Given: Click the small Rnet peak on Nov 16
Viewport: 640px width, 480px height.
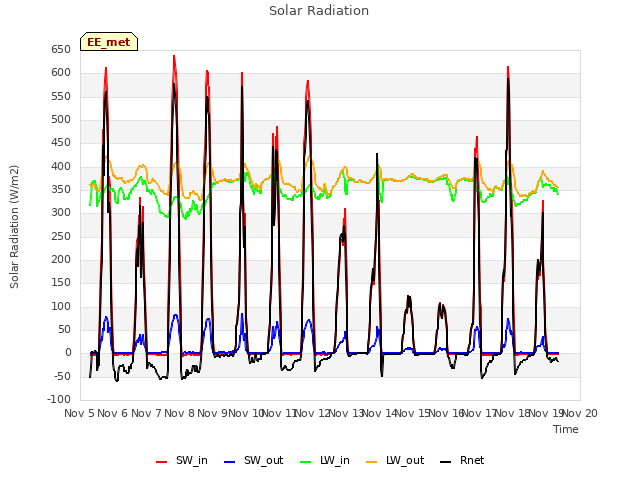Looking at the screenshot, I should (x=440, y=303).
